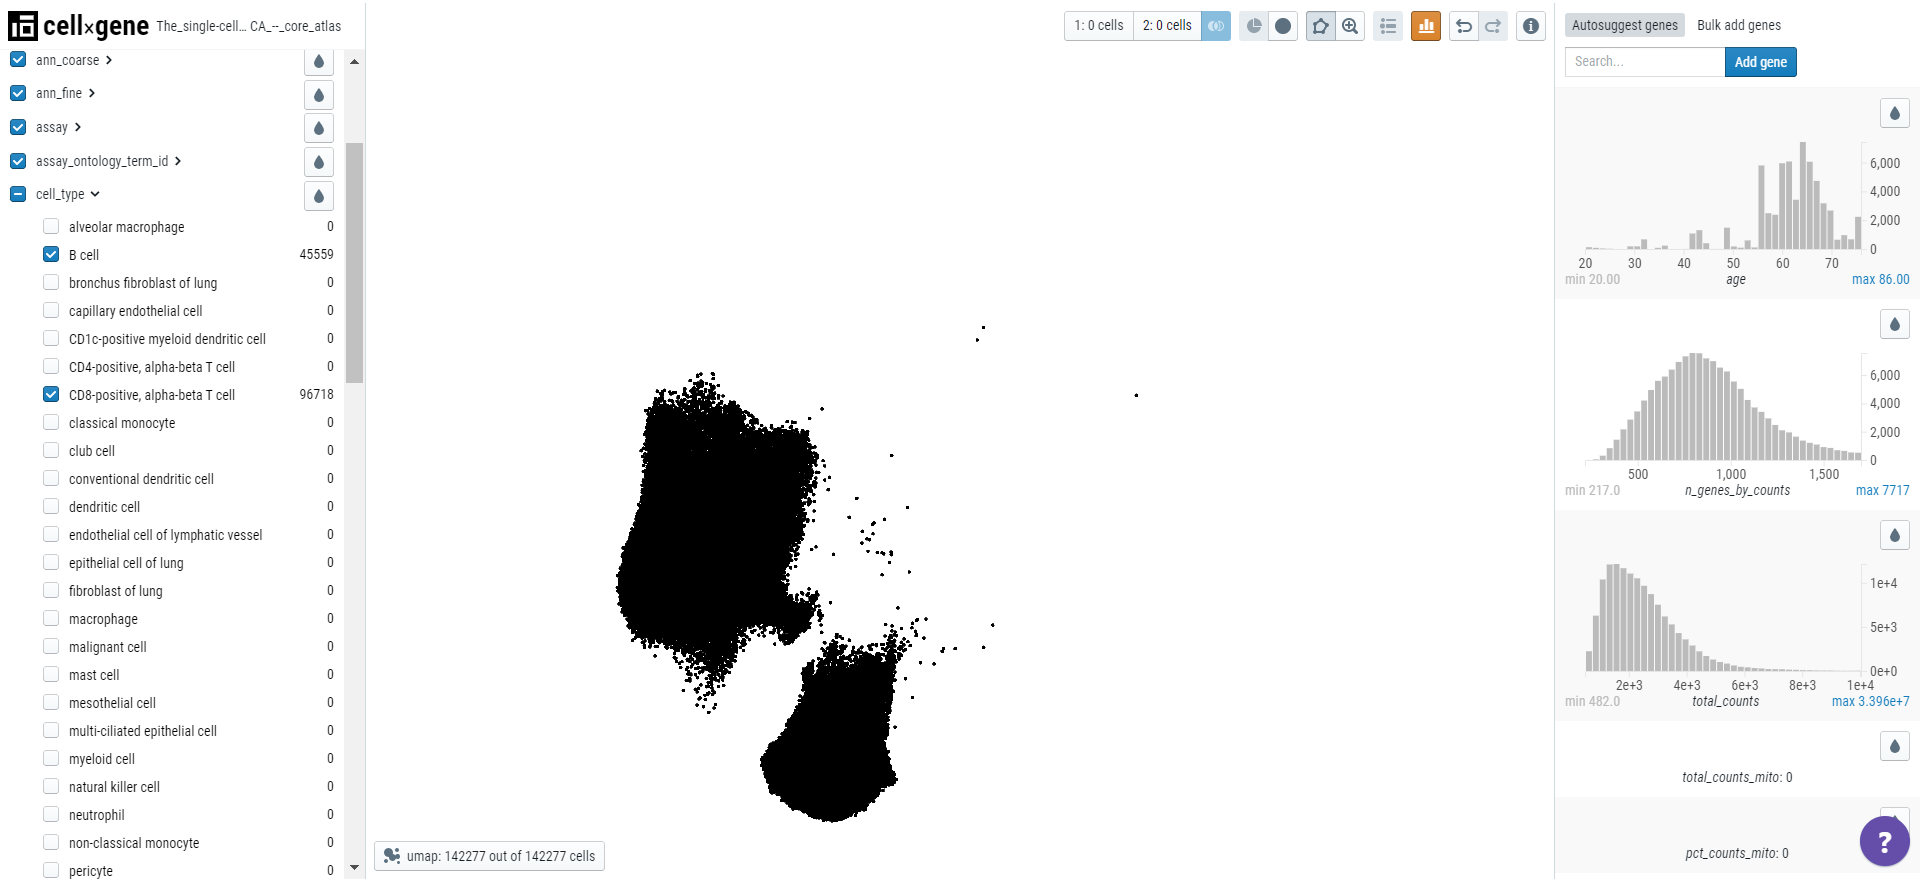Uncheck the ann_fine category checkbox
Image resolution: width=1920 pixels, height=882 pixels.
[x=18, y=93]
